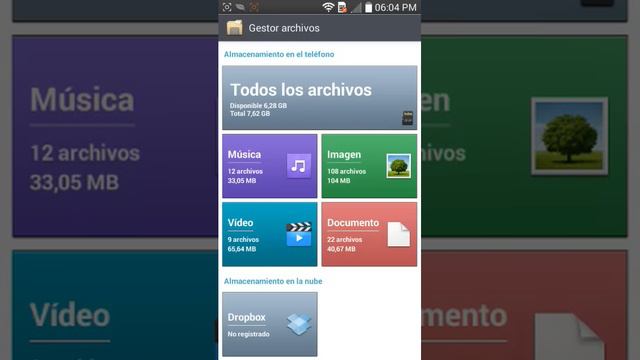
Task: Tap the 108 archivos label
Action: pyautogui.click(x=347, y=171)
